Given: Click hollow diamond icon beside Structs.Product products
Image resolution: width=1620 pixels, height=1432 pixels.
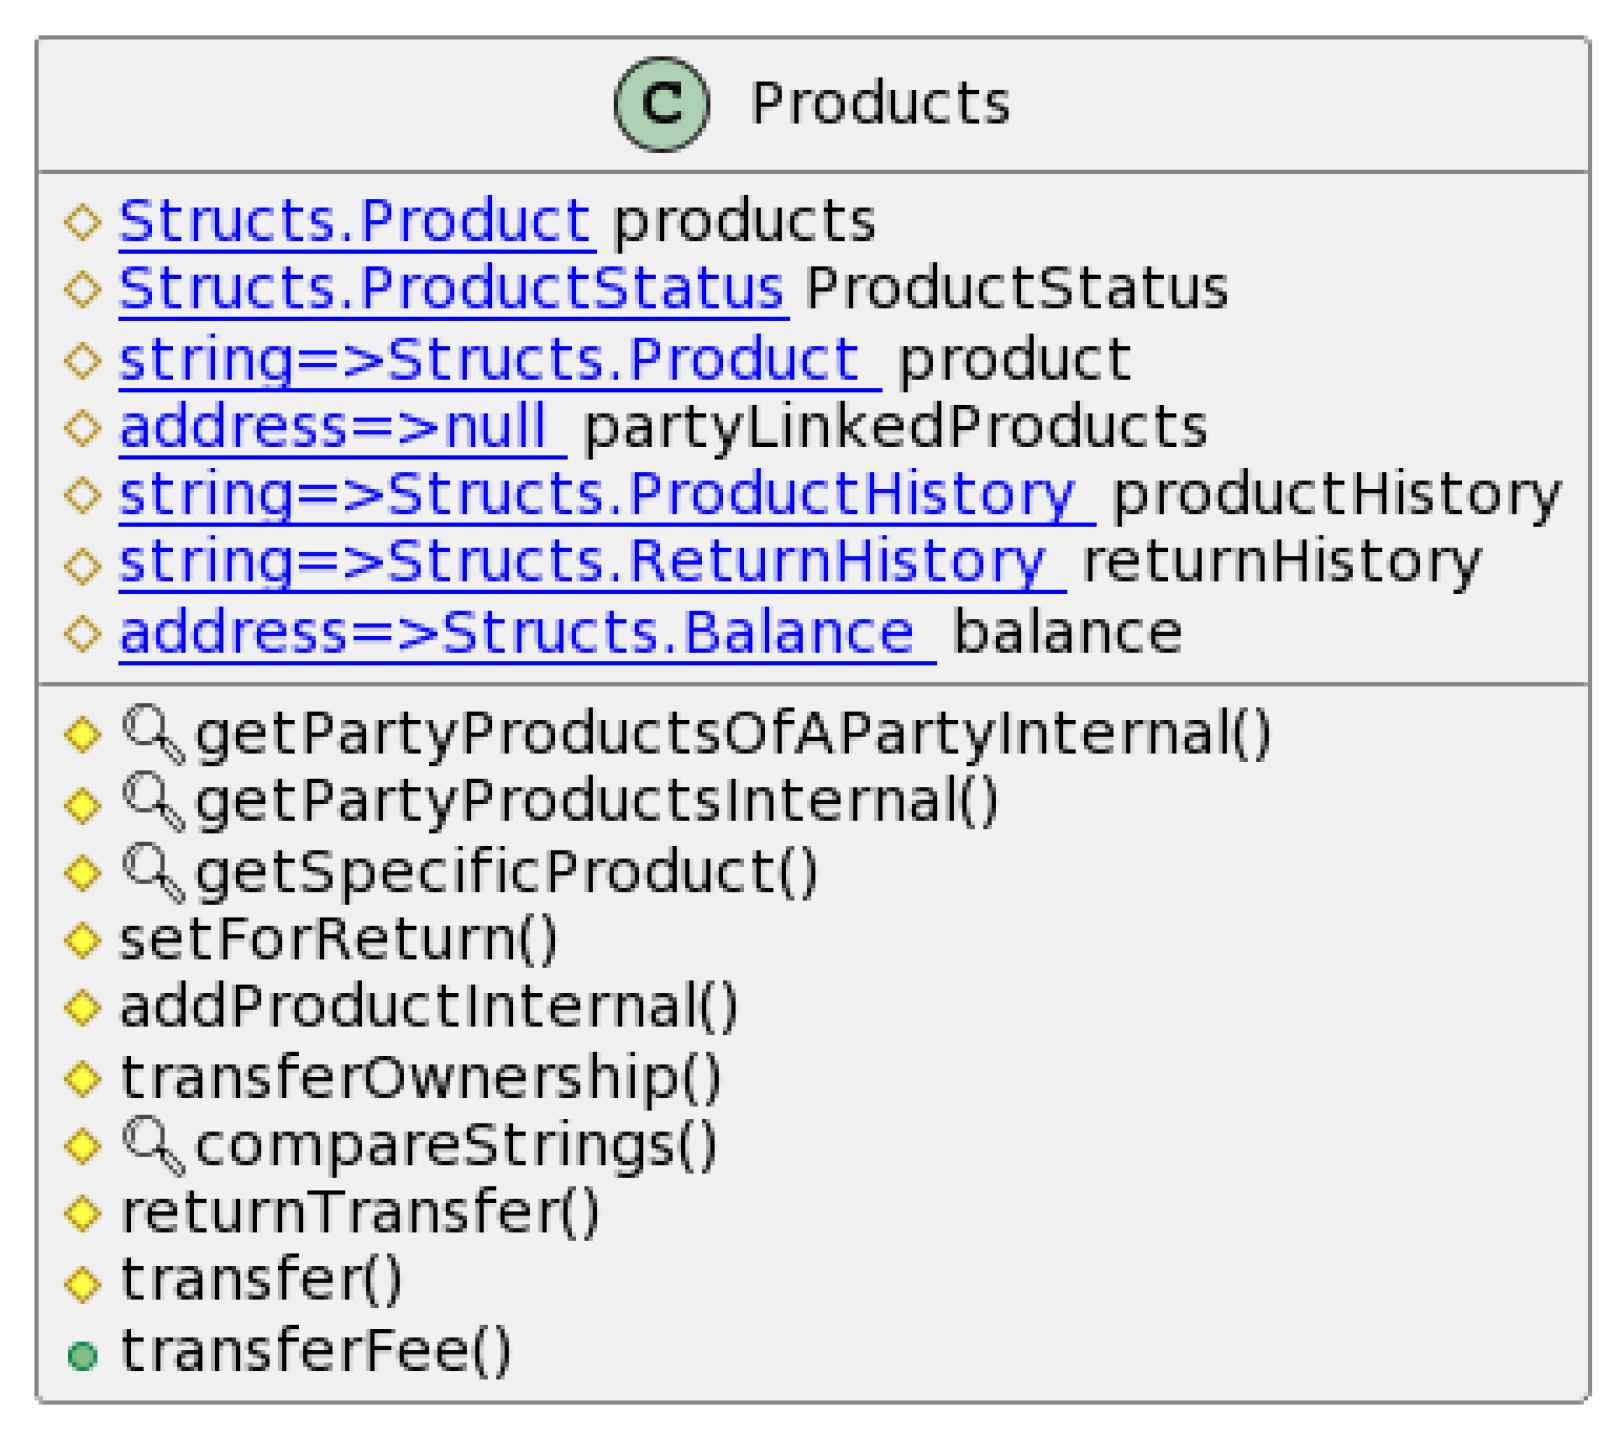Looking at the screenshot, I should point(82,221).
